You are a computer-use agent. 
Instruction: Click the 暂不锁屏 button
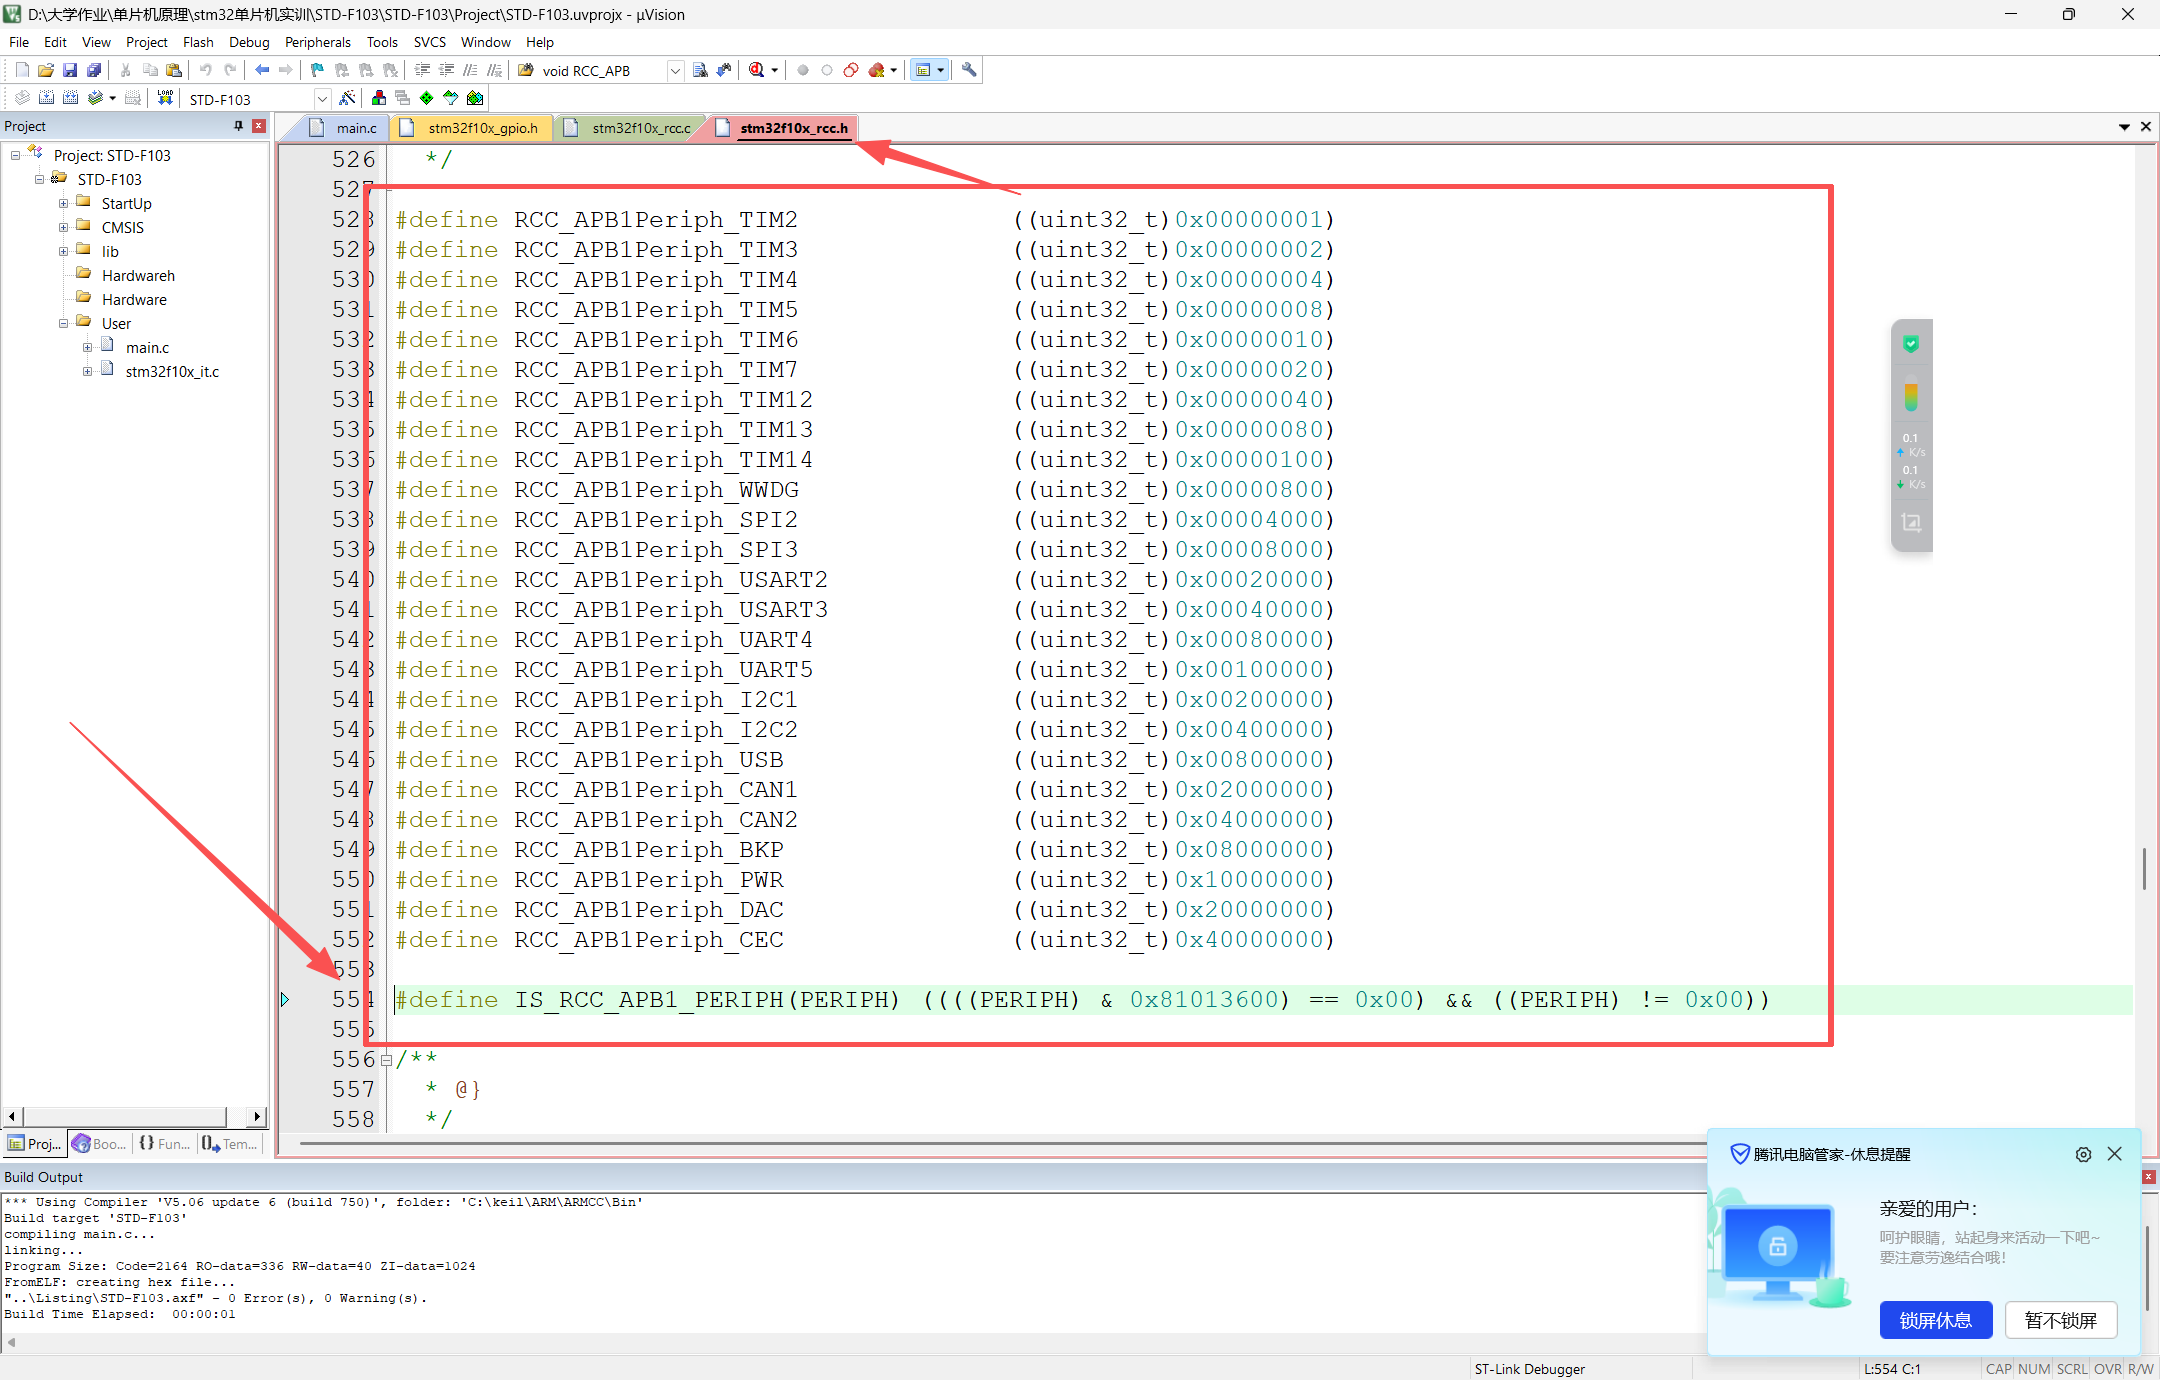2060,1320
